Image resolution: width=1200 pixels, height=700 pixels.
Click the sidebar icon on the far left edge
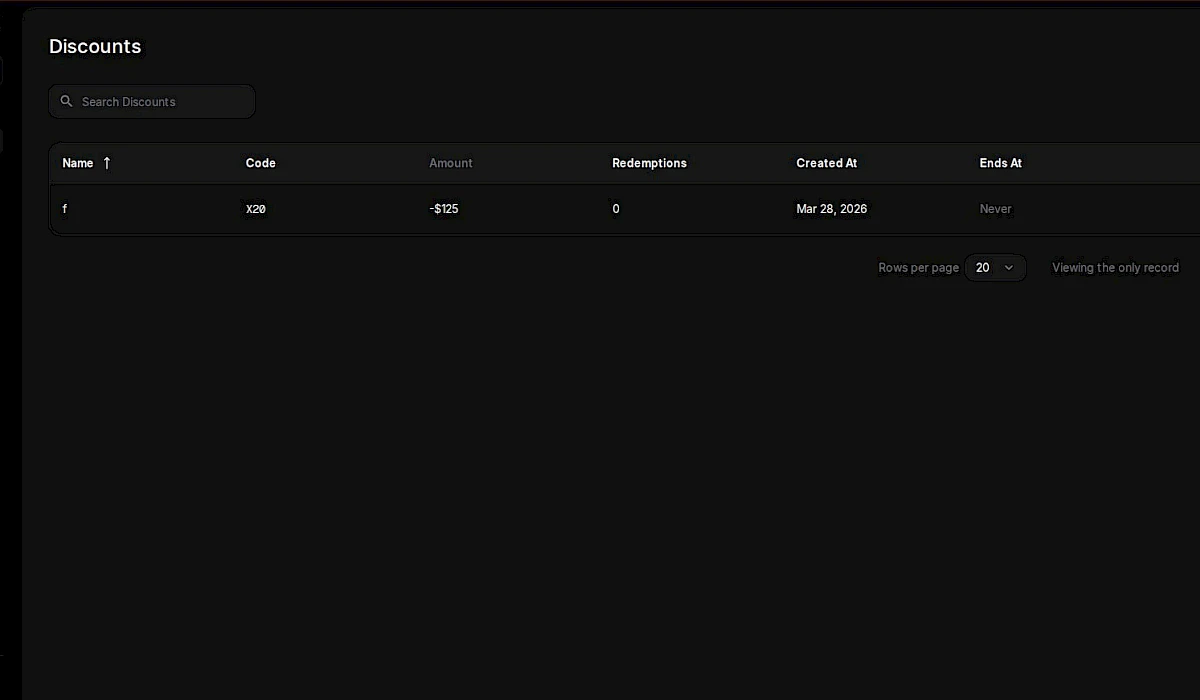click(4, 70)
